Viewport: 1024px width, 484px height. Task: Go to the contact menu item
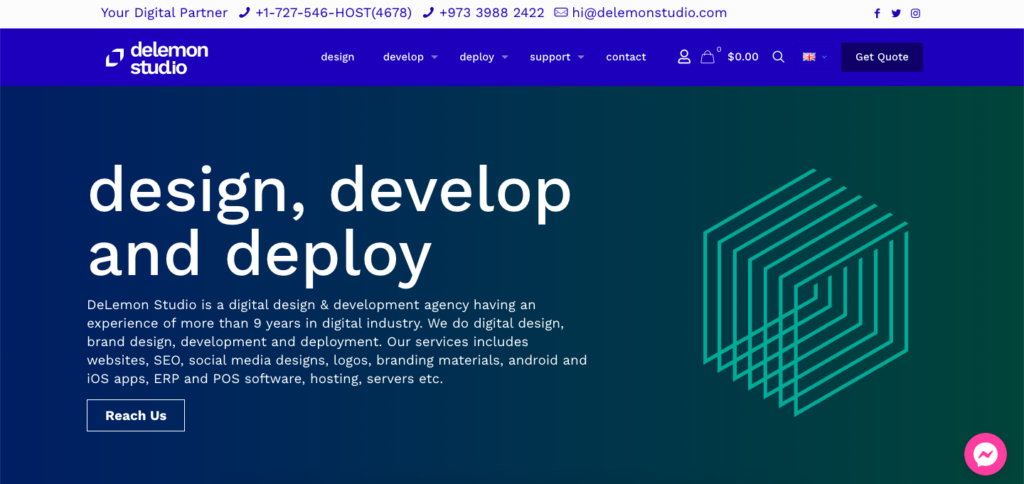(x=626, y=57)
